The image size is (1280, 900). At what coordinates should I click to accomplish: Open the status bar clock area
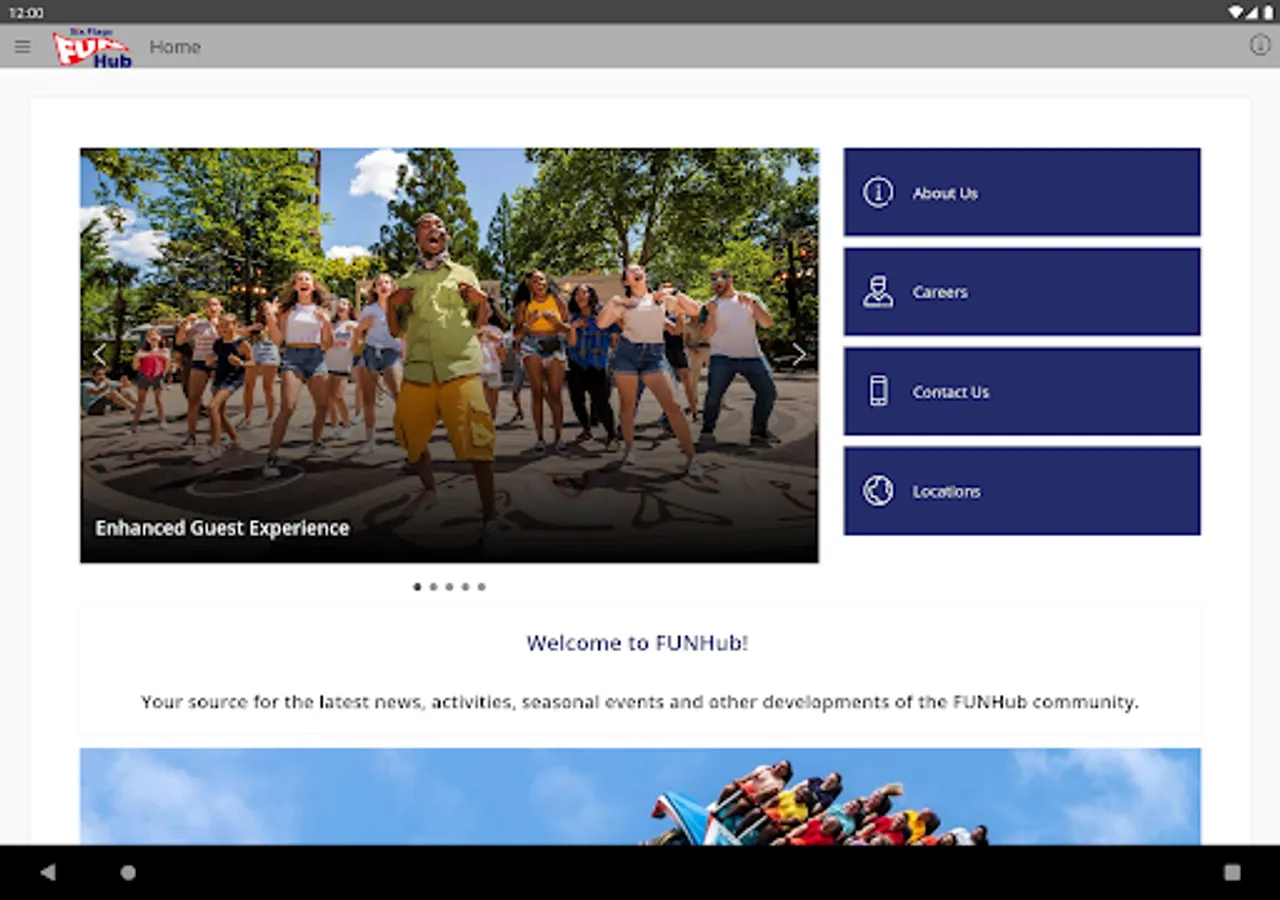click(x=24, y=11)
